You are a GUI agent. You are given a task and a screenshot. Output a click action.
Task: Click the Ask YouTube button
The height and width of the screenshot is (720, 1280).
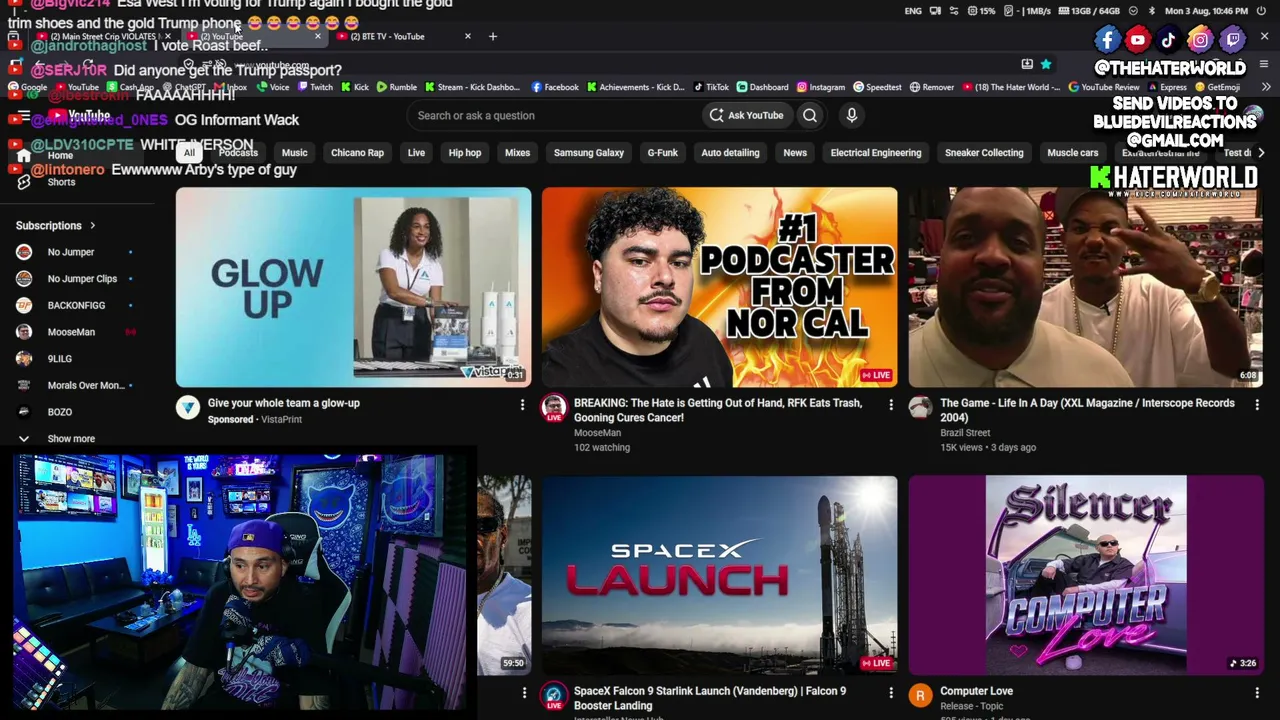point(747,115)
